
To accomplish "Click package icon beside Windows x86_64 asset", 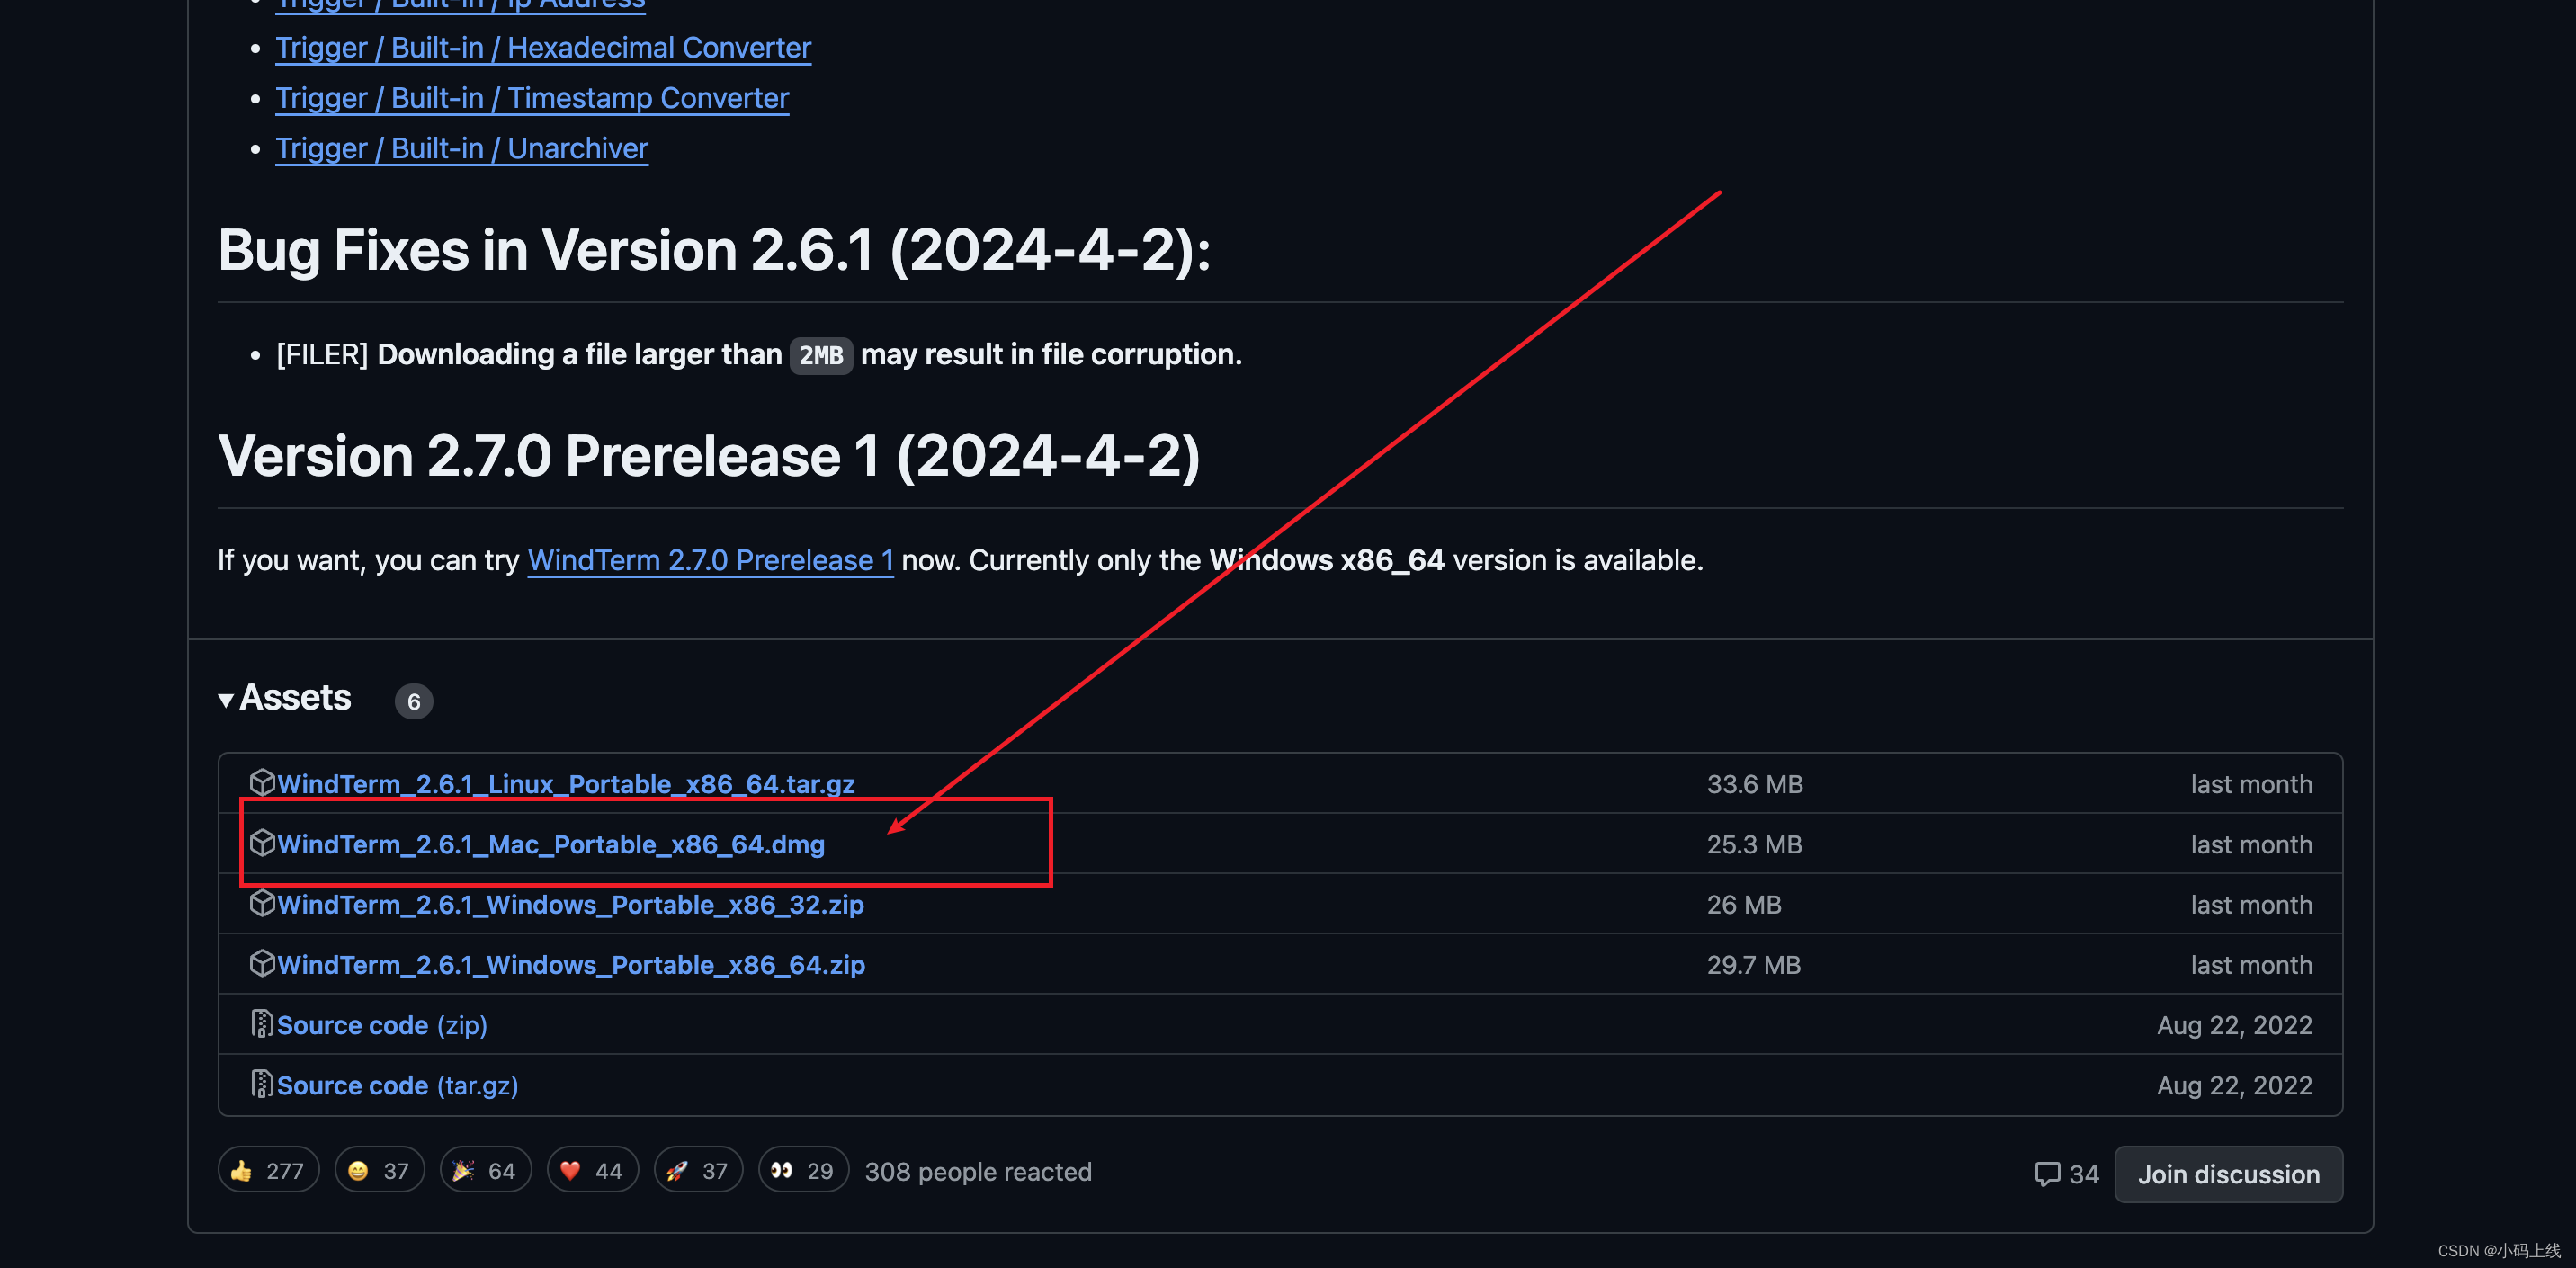I will click(x=261, y=962).
